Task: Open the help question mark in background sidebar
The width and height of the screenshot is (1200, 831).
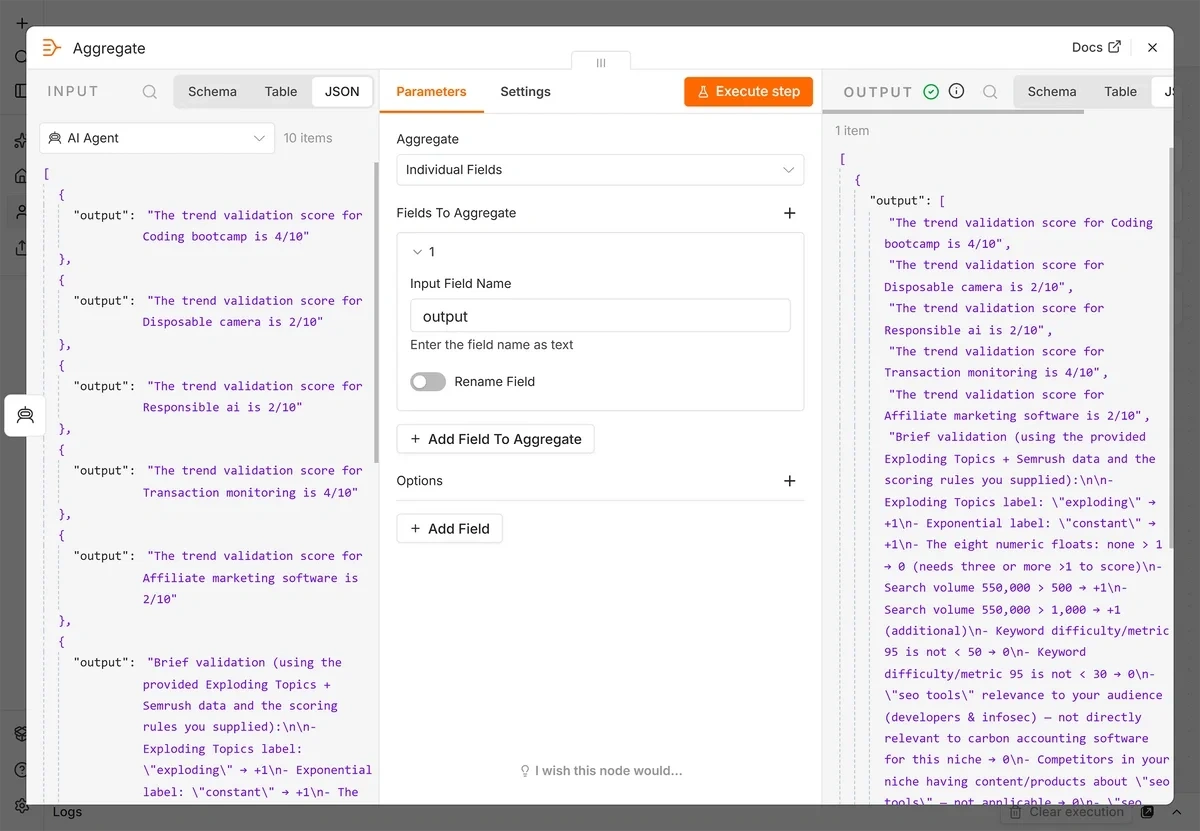Action: (x=21, y=770)
